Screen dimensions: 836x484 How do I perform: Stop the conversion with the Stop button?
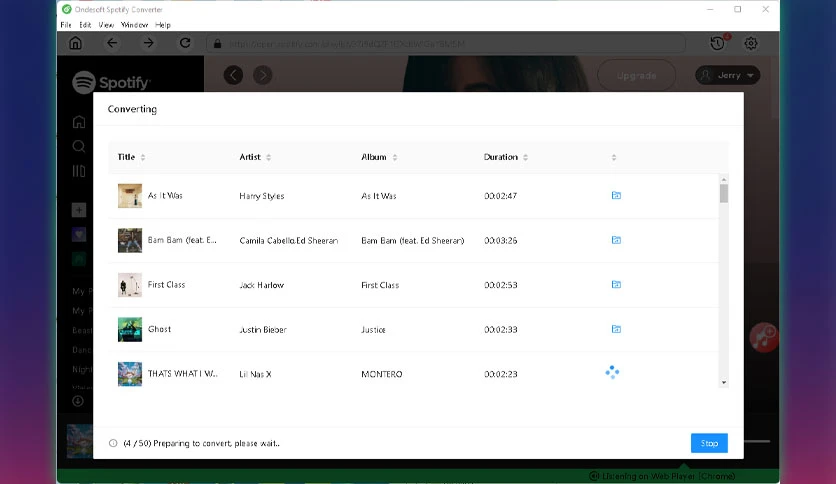pos(709,443)
